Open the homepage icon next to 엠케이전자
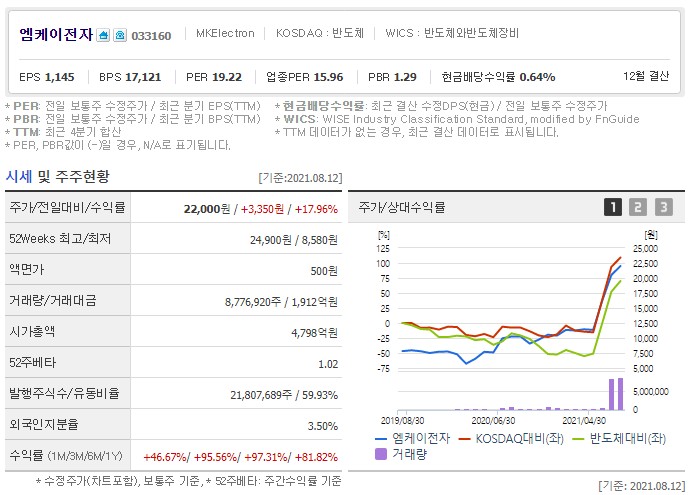 tap(103, 35)
